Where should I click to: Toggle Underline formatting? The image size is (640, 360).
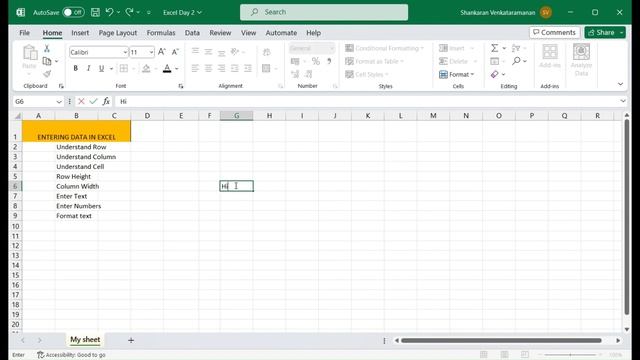(x=101, y=69)
